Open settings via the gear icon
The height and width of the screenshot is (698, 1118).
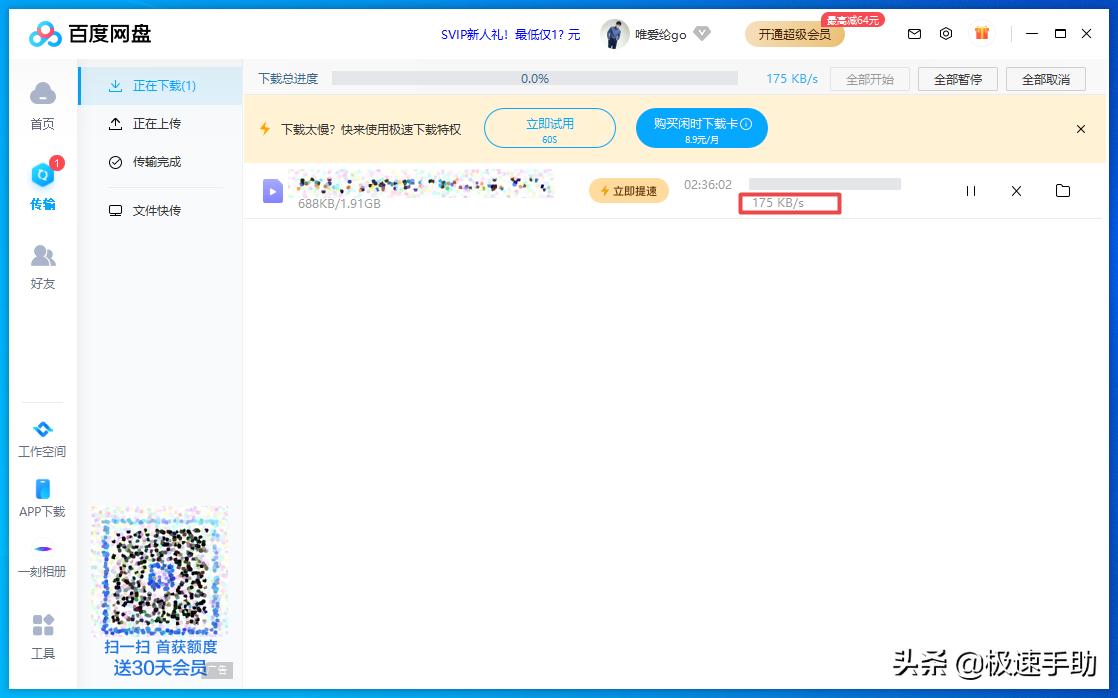pos(946,33)
